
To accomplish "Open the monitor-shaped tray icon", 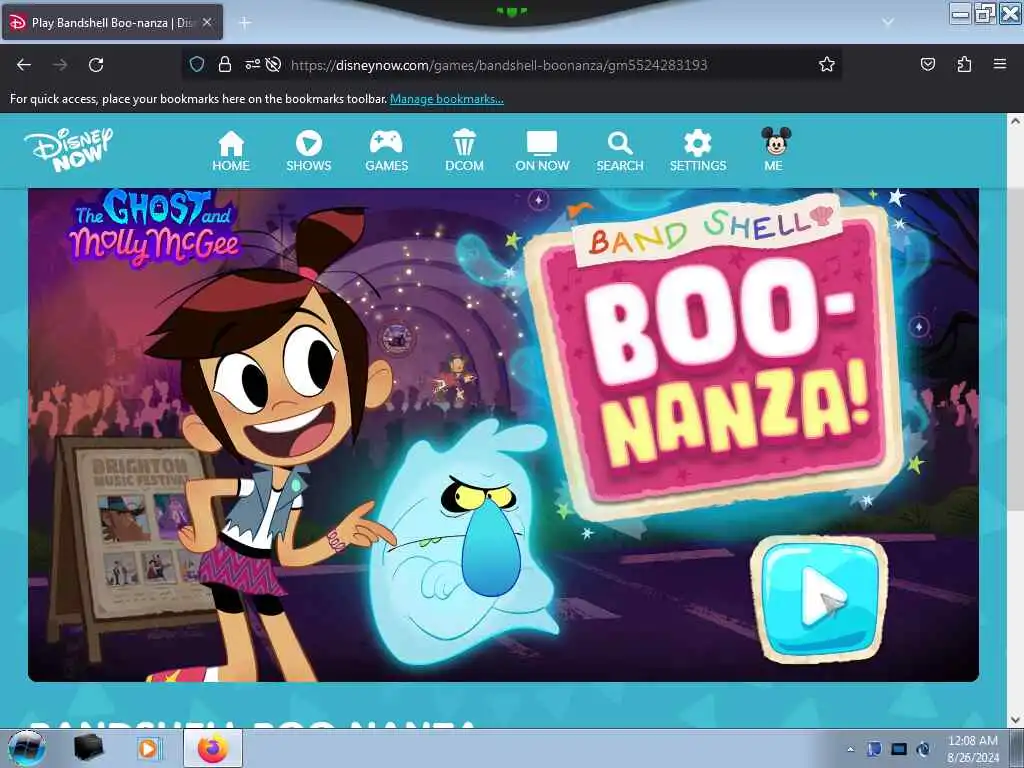I will [x=899, y=749].
